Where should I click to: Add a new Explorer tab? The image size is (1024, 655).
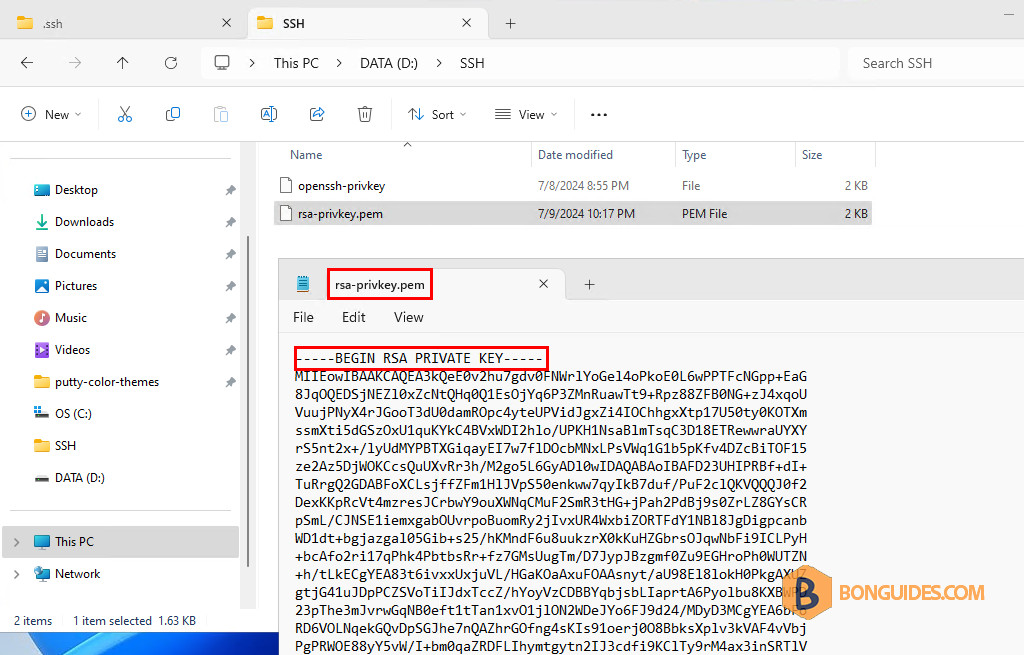(x=511, y=24)
